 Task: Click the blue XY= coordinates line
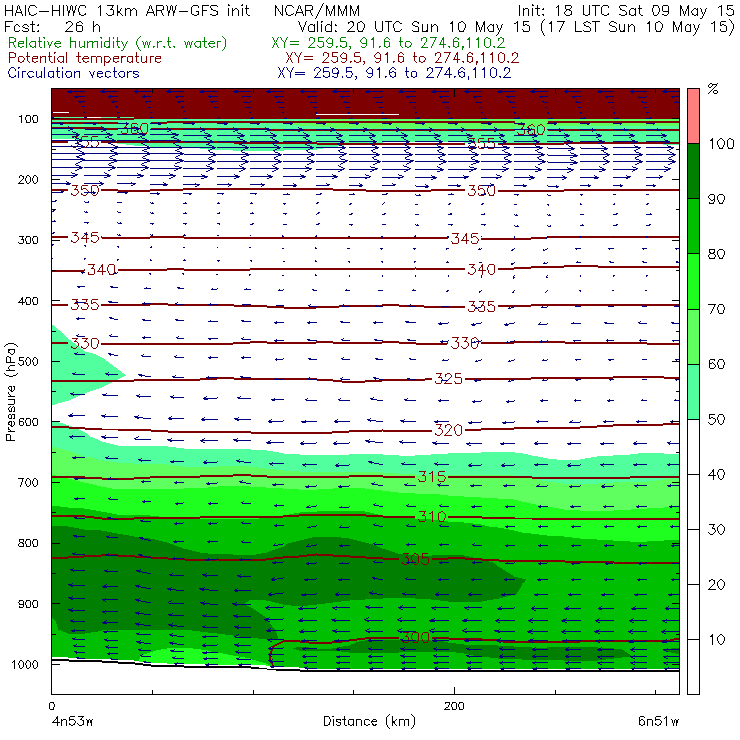coord(394,73)
